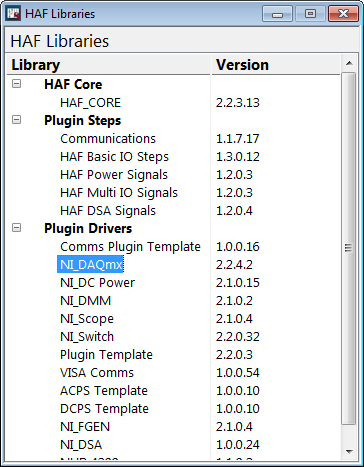Click version 1.0.0.24 cell

[x=238, y=445]
